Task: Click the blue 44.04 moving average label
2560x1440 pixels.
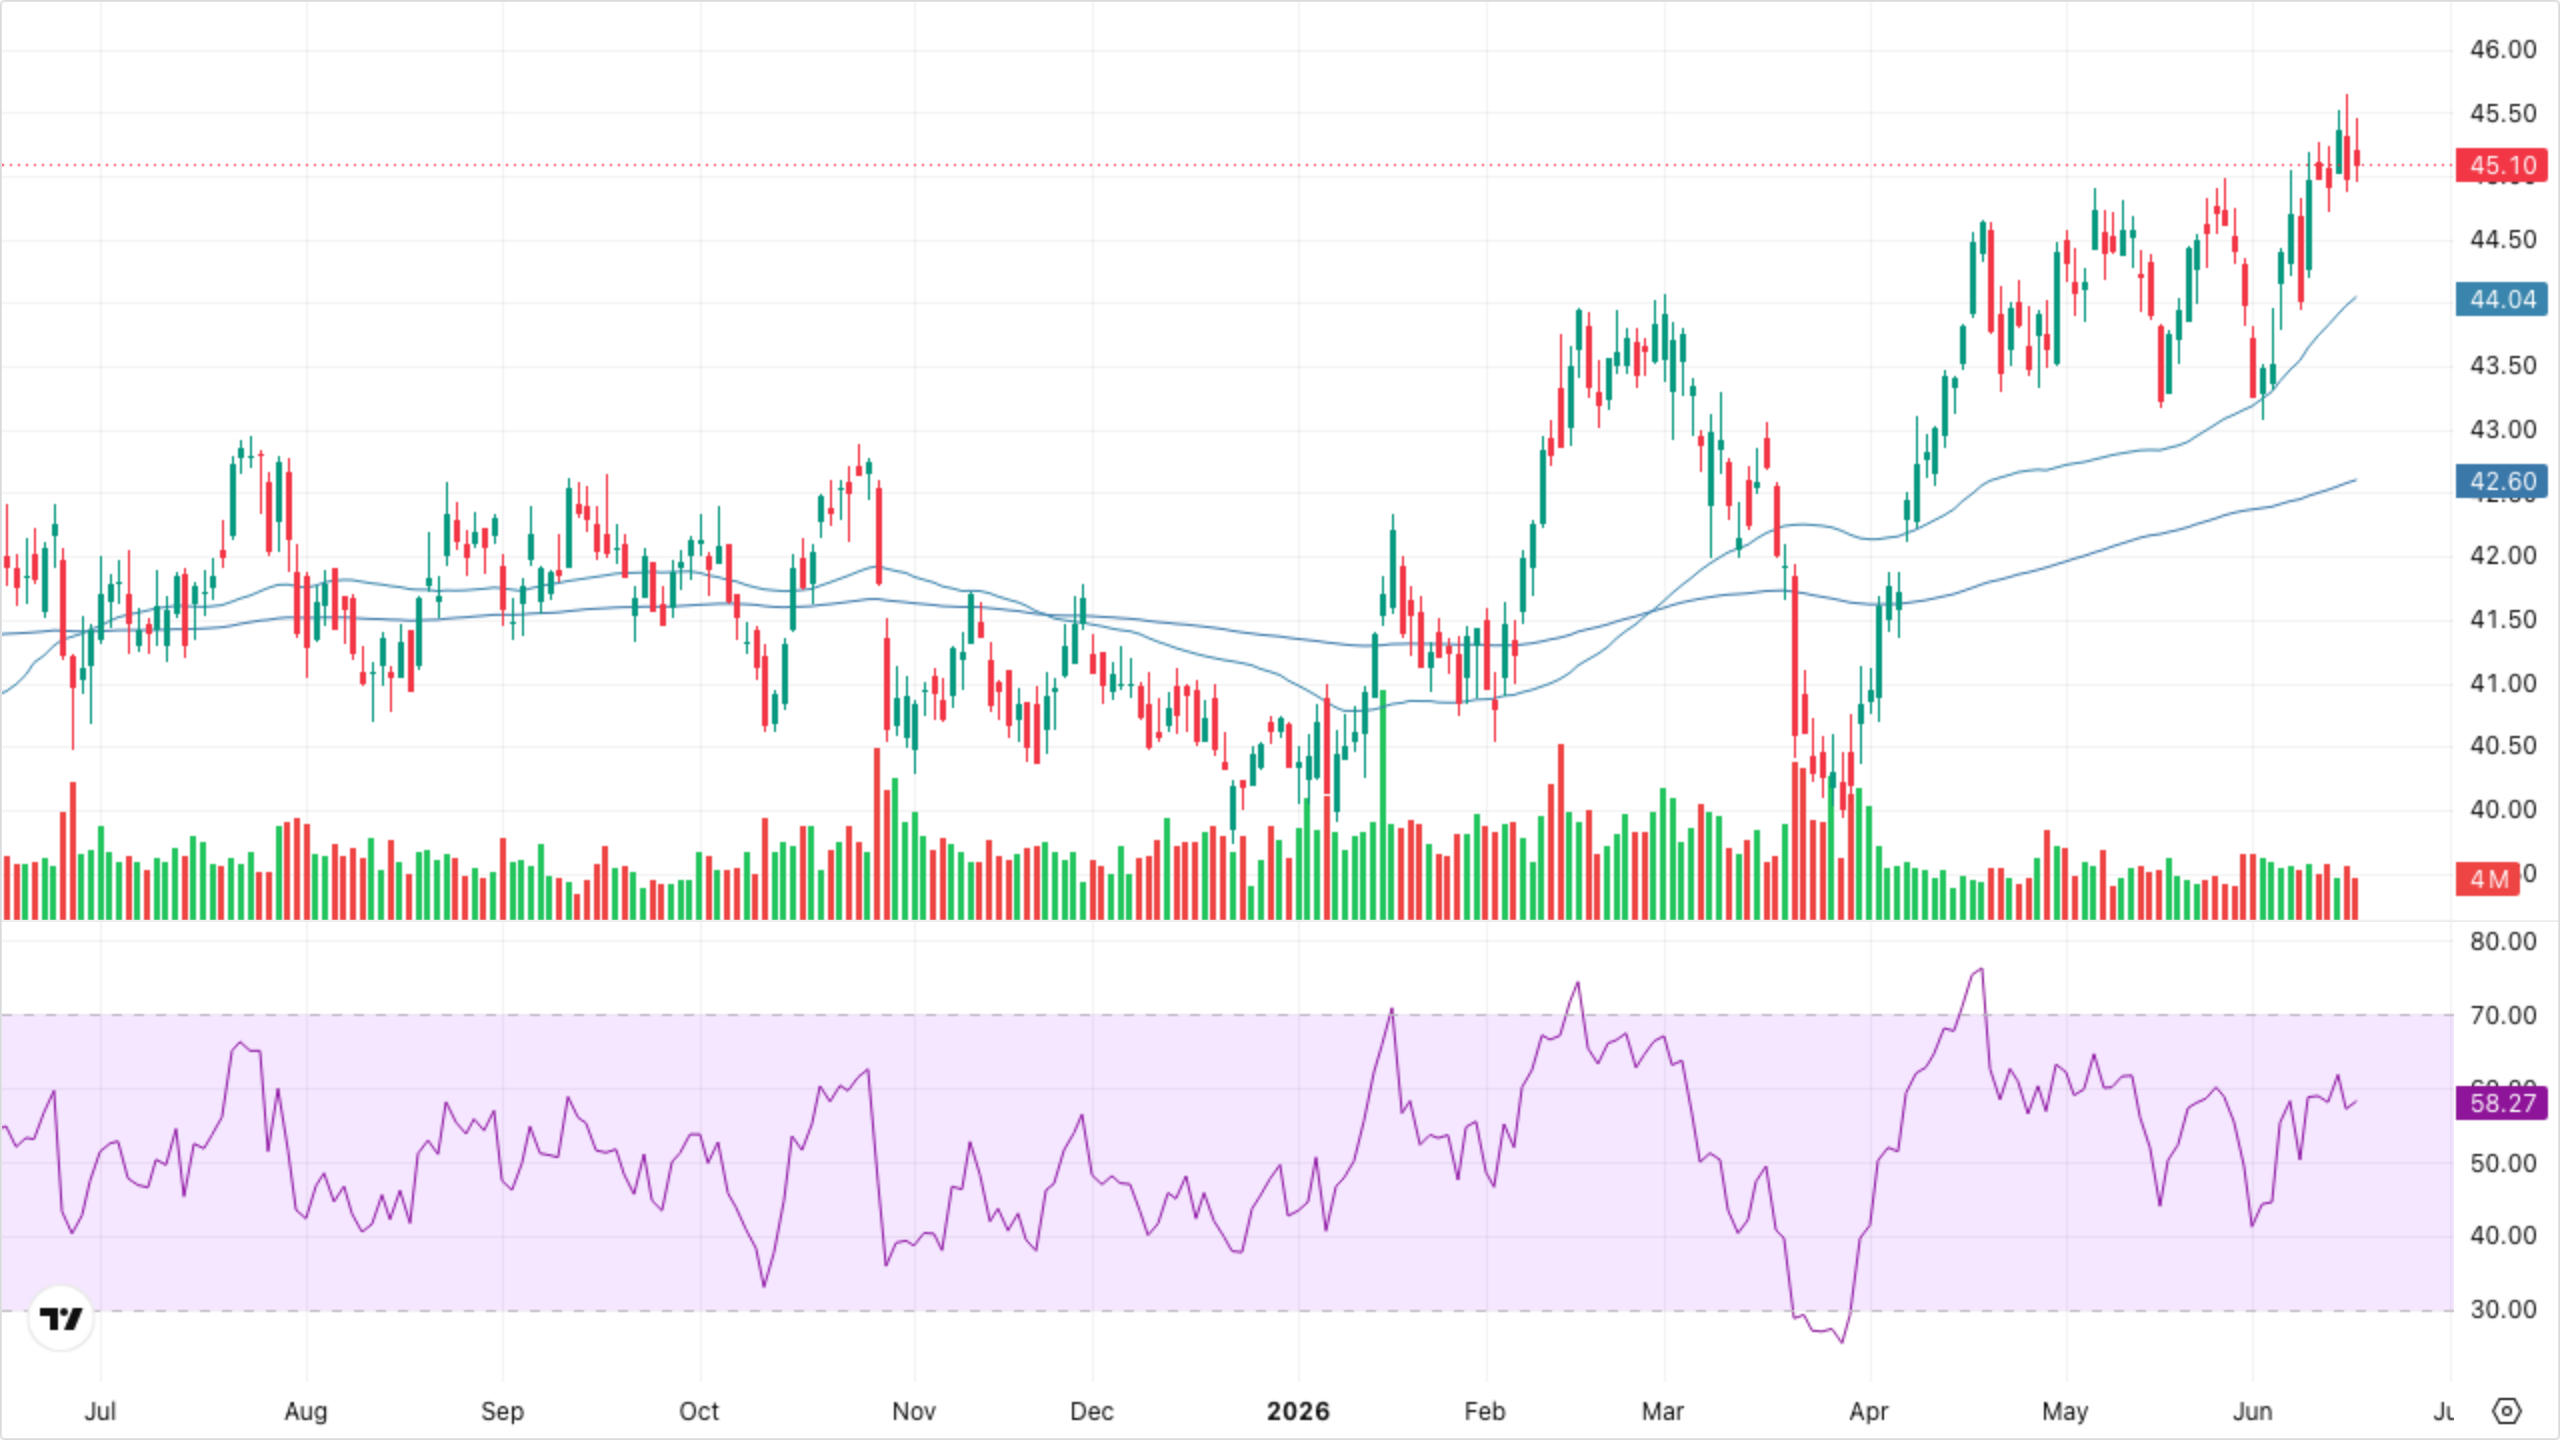Action: coord(2502,299)
